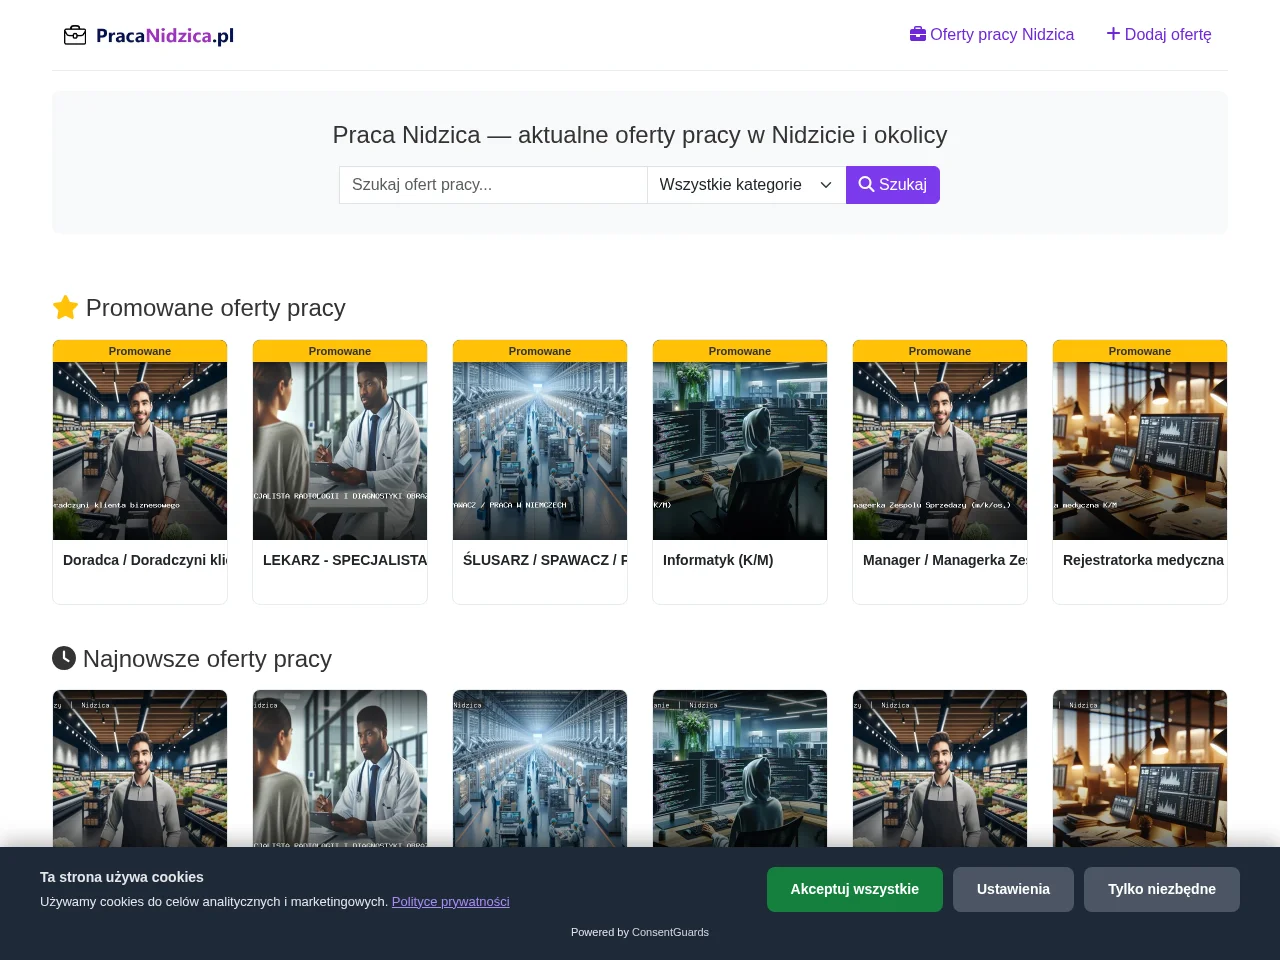Click the Ta strona używa cookies title
This screenshot has height=960, width=1280.
(122, 877)
